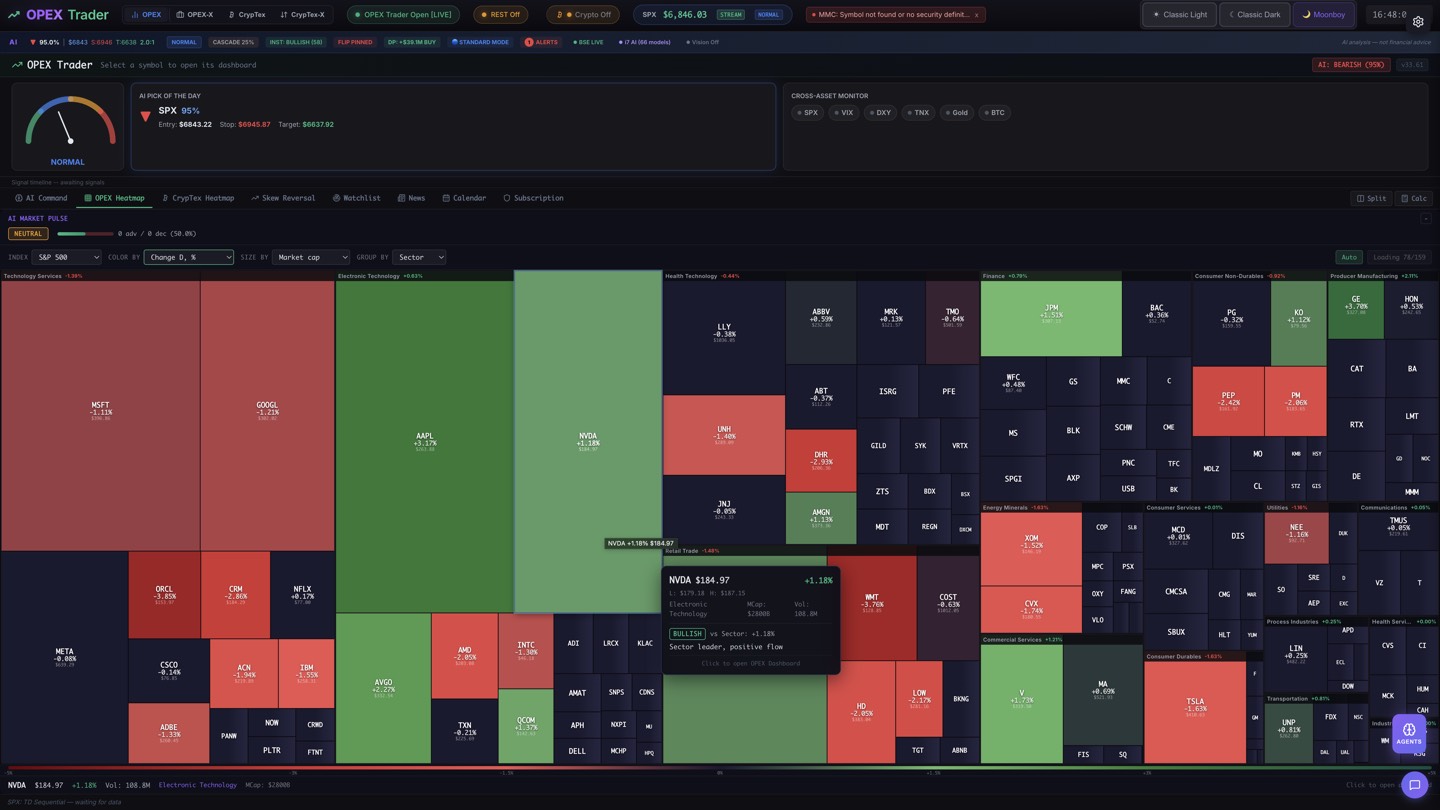The width and height of the screenshot is (1440, 810).
Task: Dismiss the MMC symbol error notification
Action: [977, 15]
